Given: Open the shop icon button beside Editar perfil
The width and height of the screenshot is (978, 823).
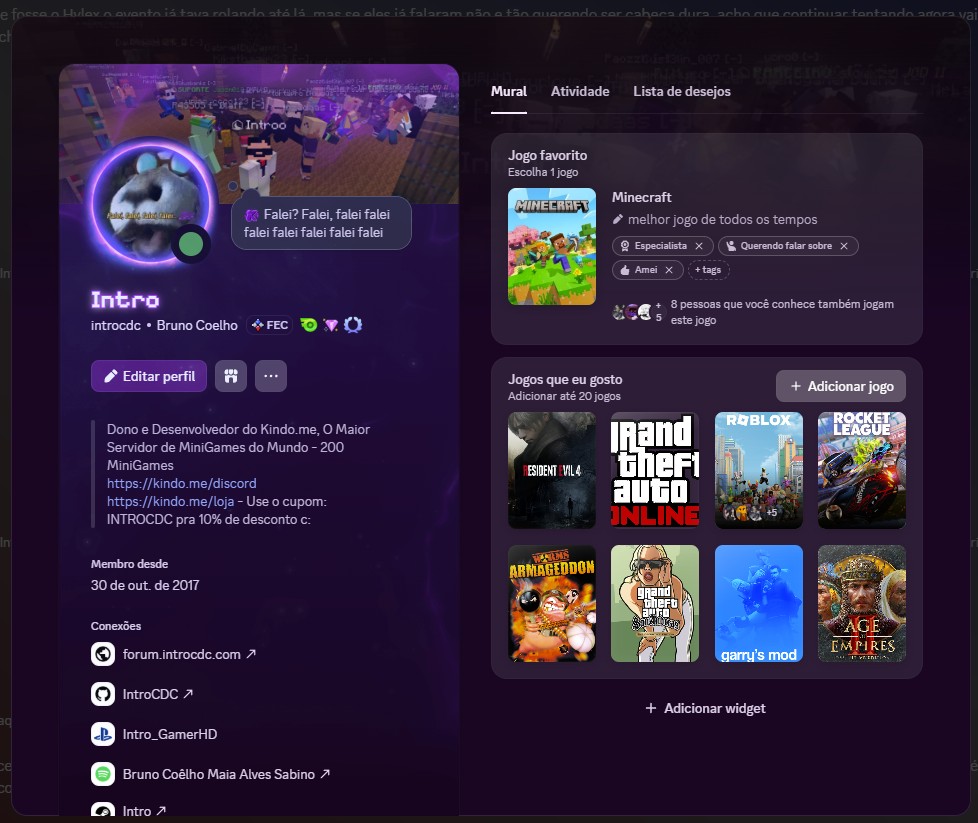Looking at the screenshot, I should pos(230,376).
